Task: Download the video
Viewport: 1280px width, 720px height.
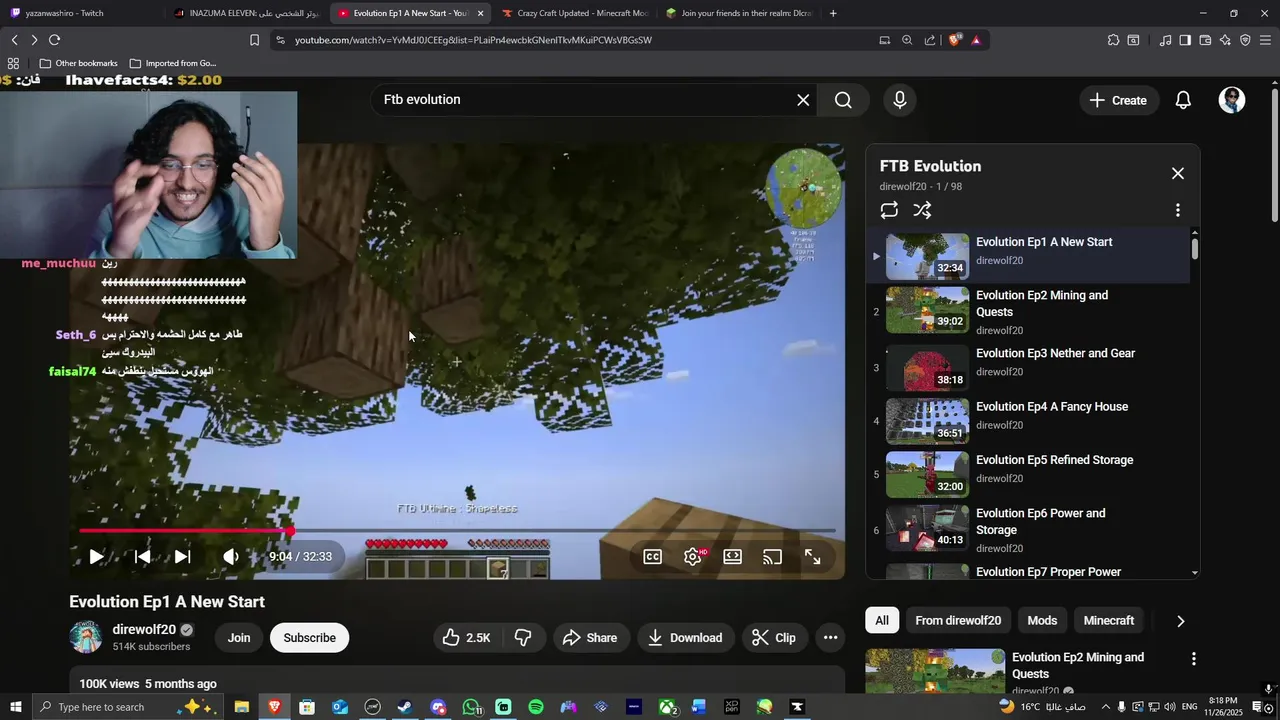Action: [685, 638]
